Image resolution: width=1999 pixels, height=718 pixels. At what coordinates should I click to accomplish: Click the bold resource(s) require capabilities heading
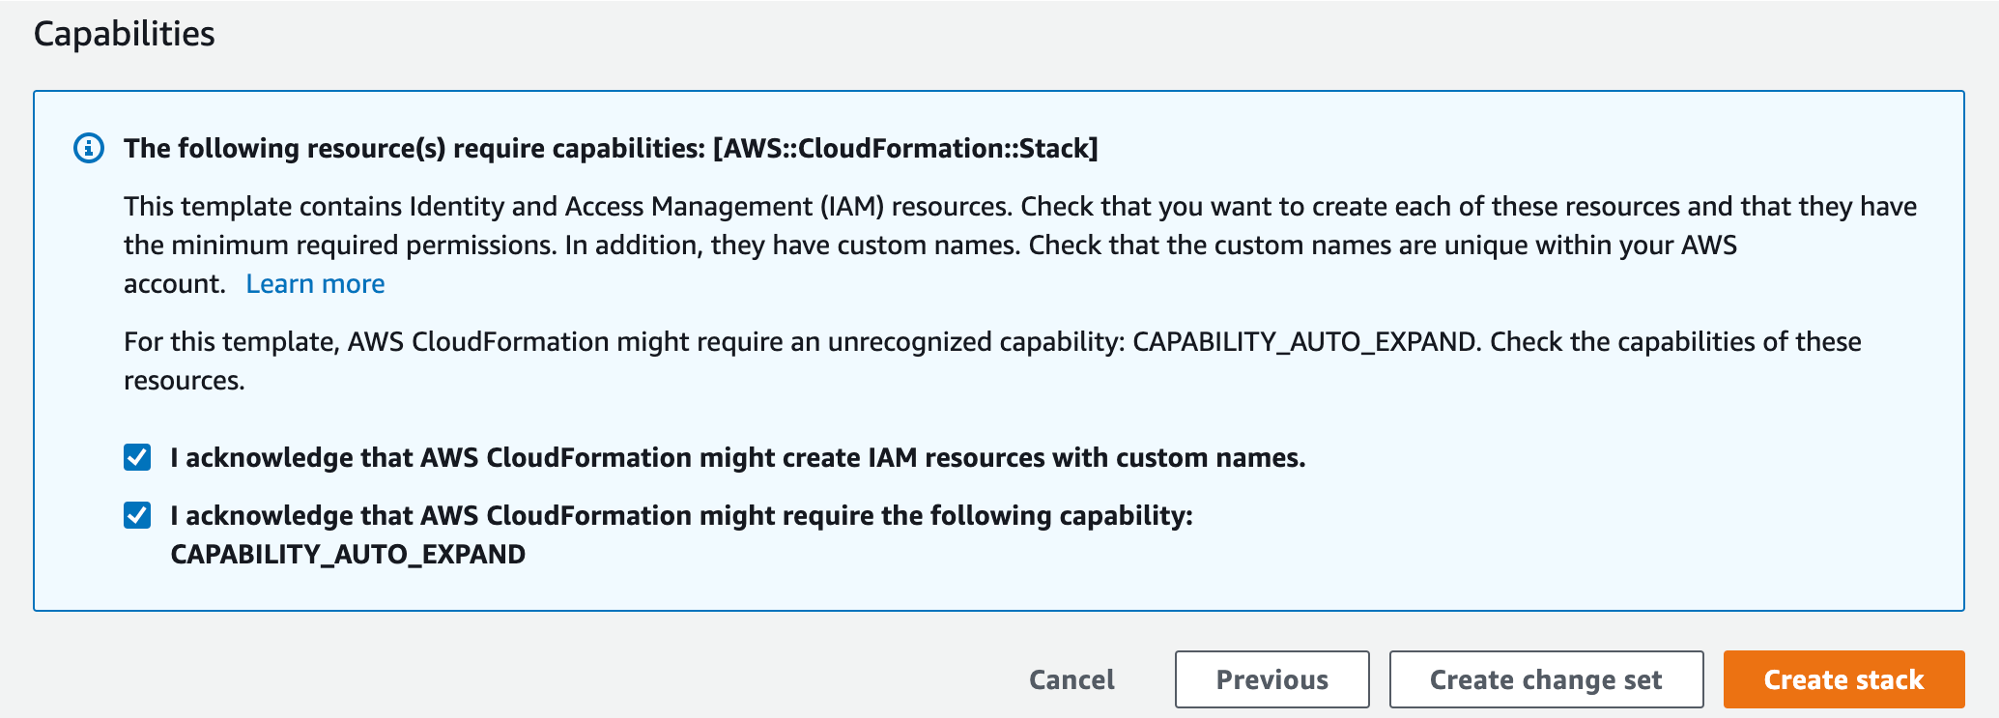611,148
